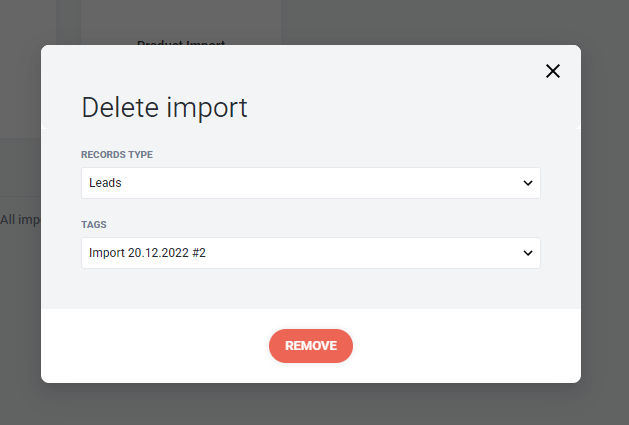Click the TAGS field label
629x425 pixels.
[94, 224]
